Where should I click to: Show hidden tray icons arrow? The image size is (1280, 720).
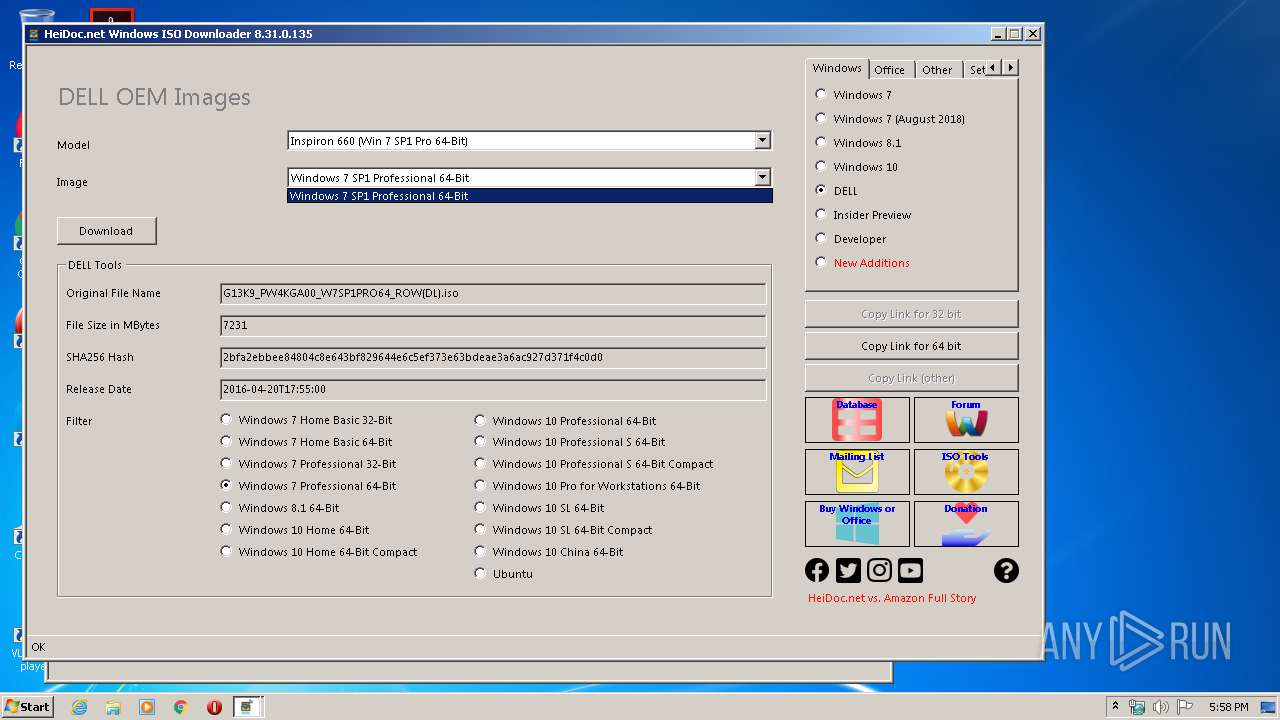coord(1115,707)
